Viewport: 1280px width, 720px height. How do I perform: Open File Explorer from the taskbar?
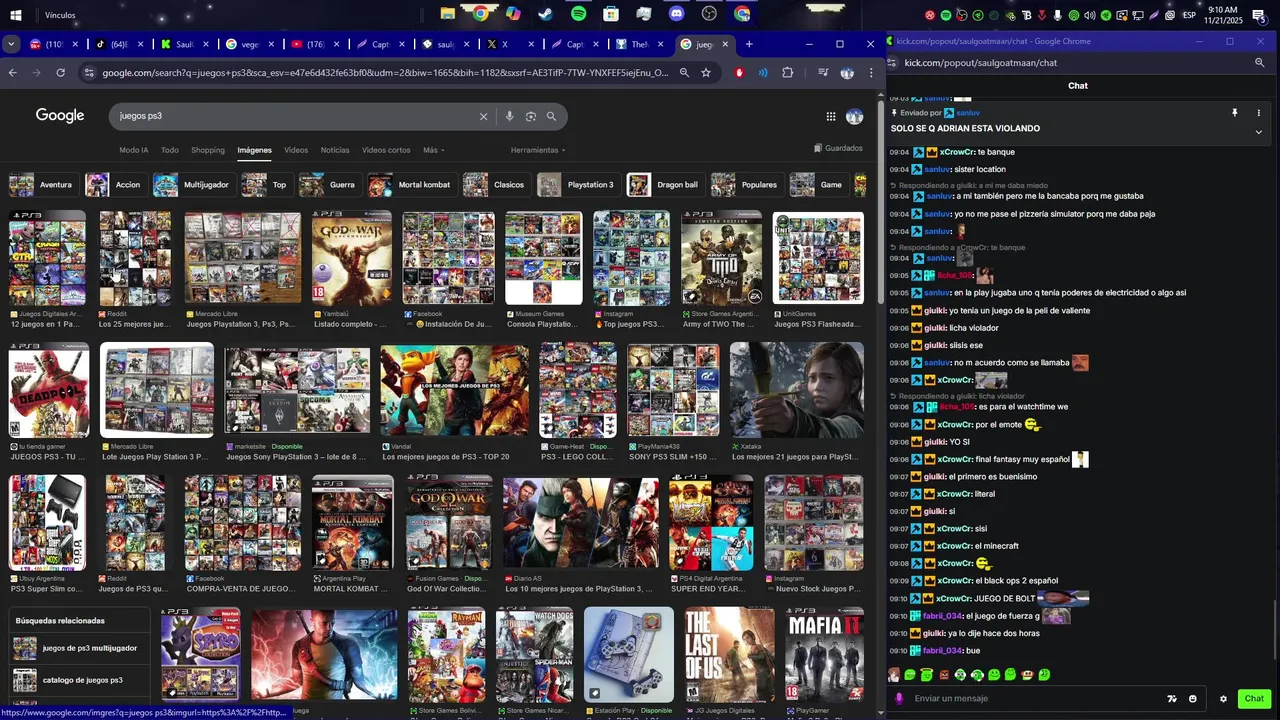point(447,14)
